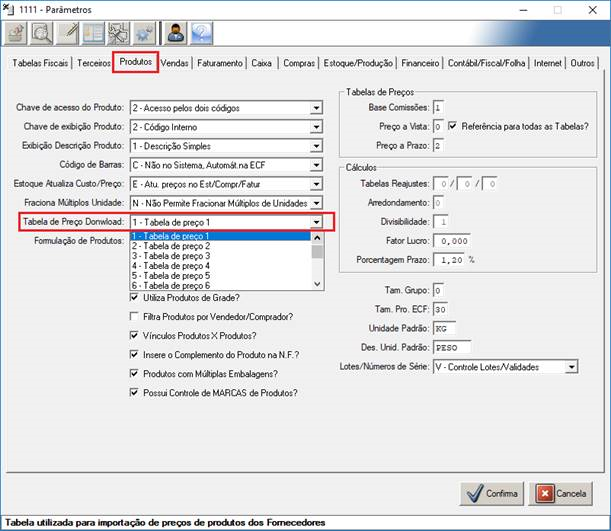Collapse the Tabela de Preço Donwload dropdown

316,222
